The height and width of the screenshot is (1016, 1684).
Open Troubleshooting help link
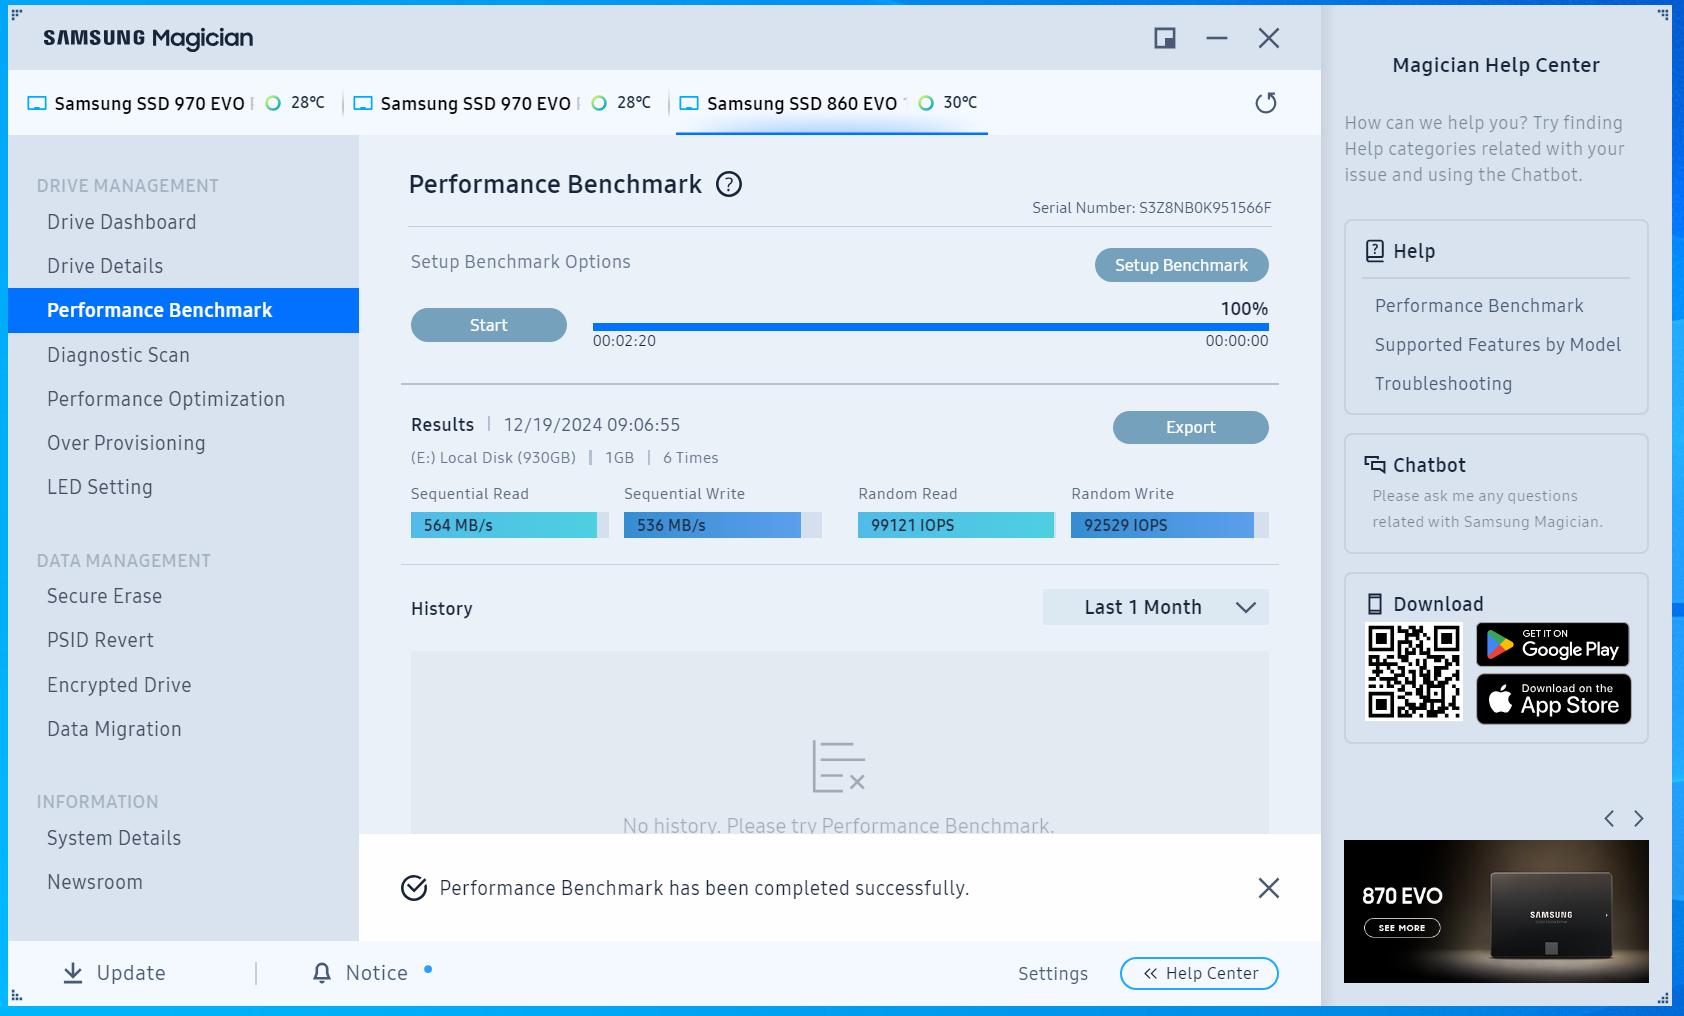[x=1443, y=384]
